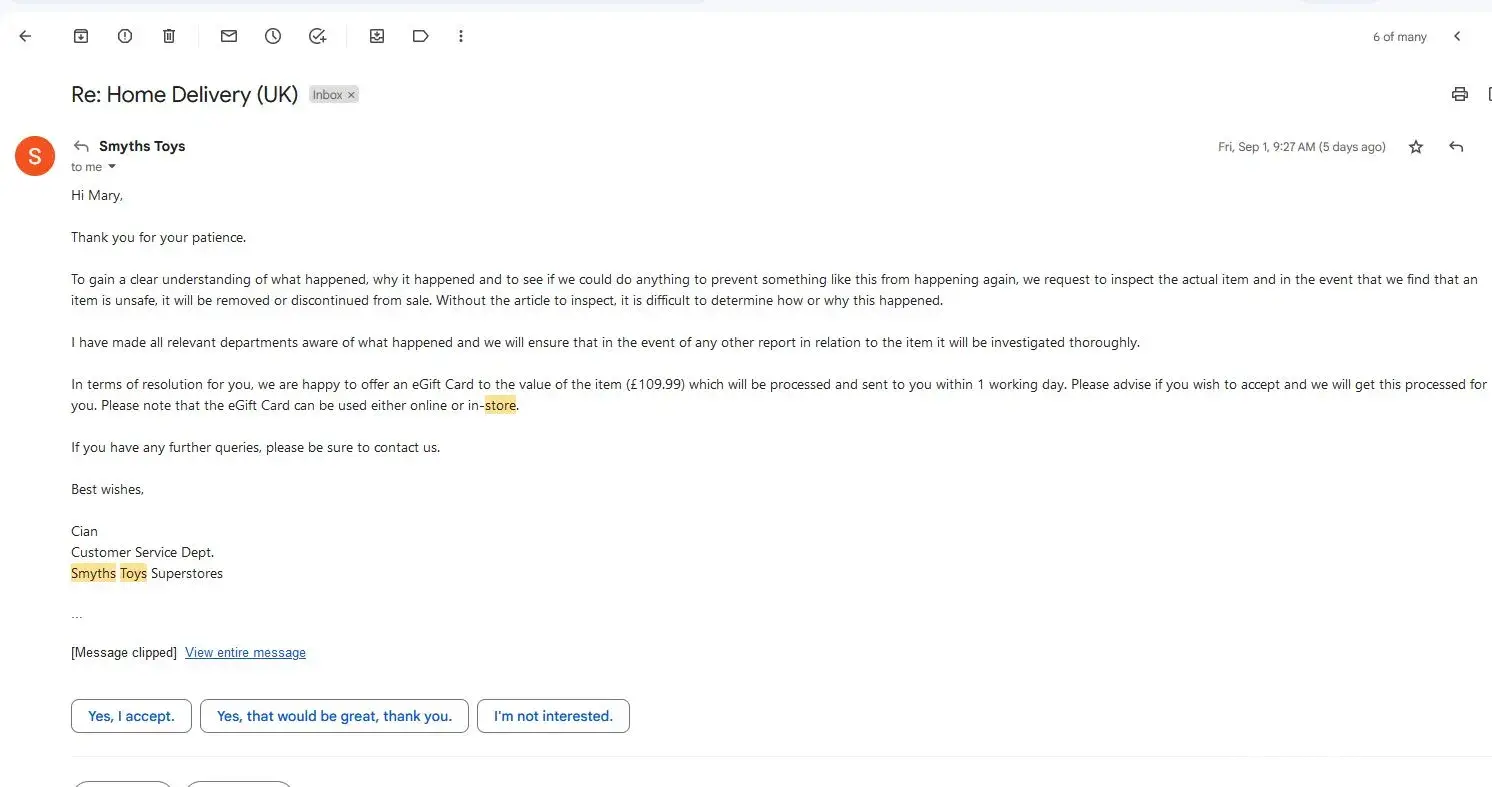1492x787 pixels.
Task: Open the 'View entire message' link
Action: (x=245, y=653)
